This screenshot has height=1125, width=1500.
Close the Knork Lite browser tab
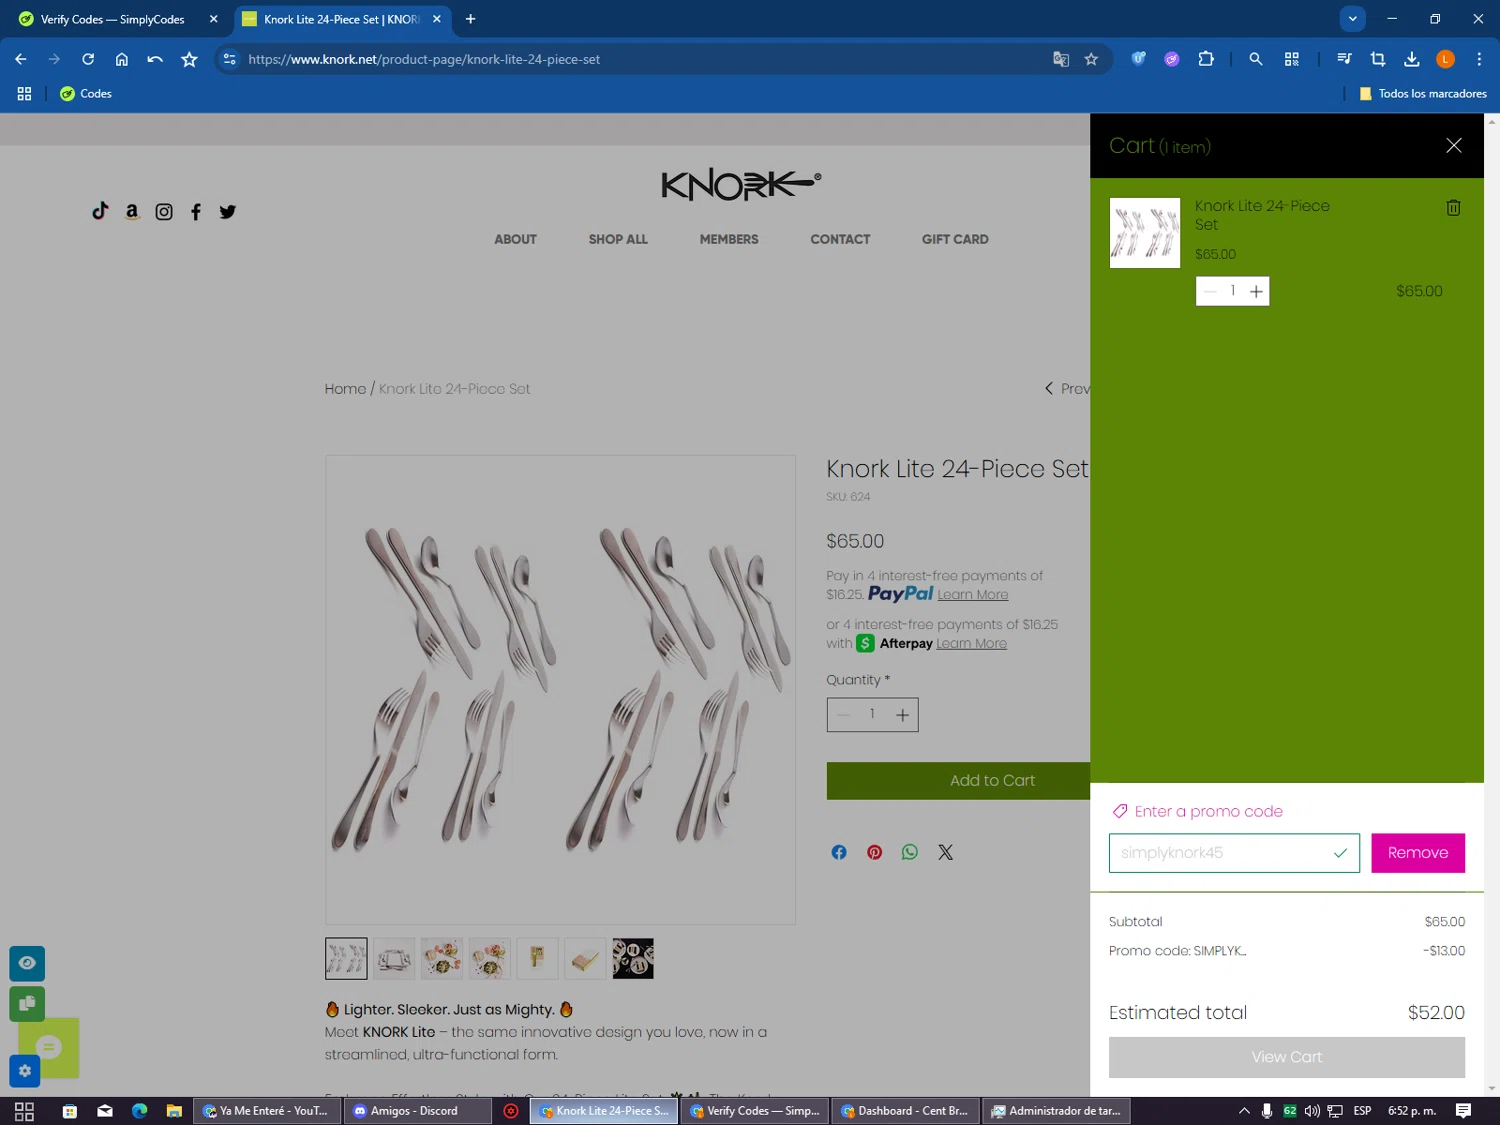click(x=437, y=19)
